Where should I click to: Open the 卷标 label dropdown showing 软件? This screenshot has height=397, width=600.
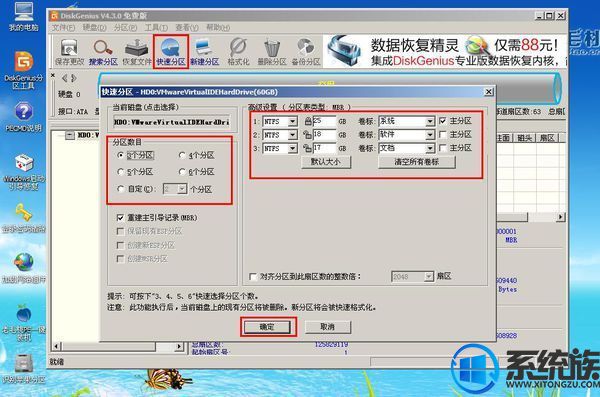tap(430, 135)
